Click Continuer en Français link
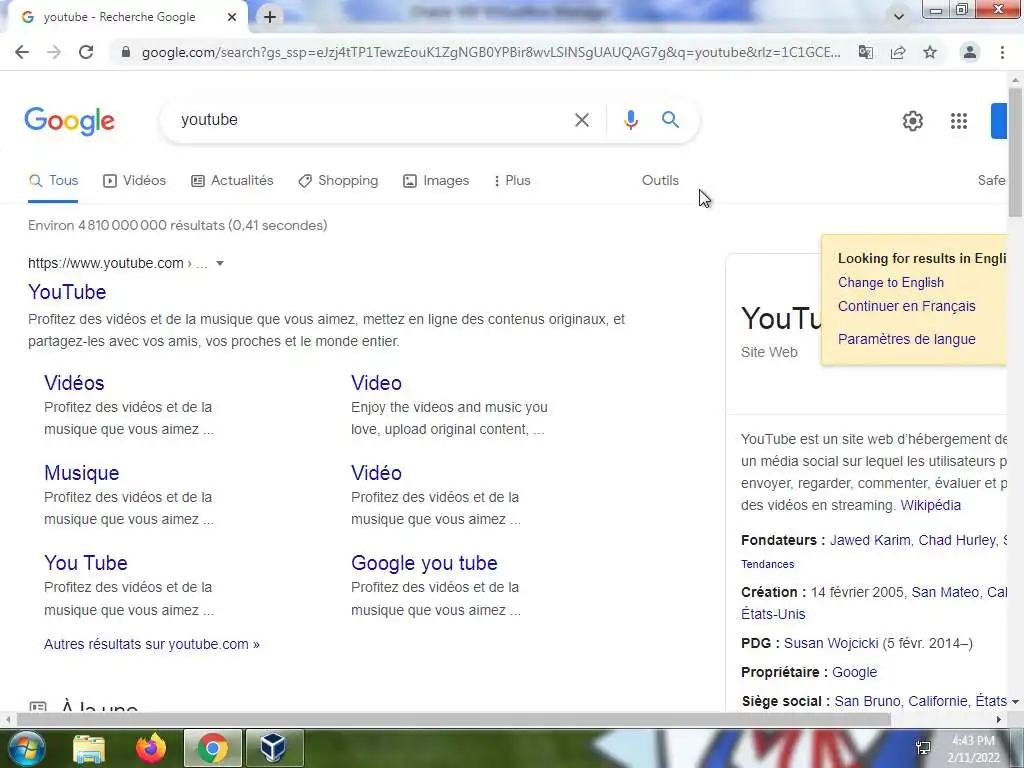The width and height of the screenshot is (1024, 768). [x=906, y=306]
